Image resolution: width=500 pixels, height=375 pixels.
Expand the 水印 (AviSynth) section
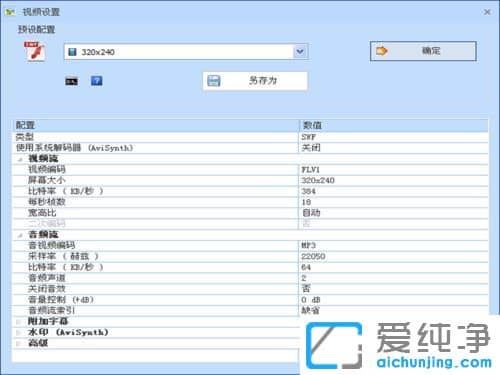19,332
